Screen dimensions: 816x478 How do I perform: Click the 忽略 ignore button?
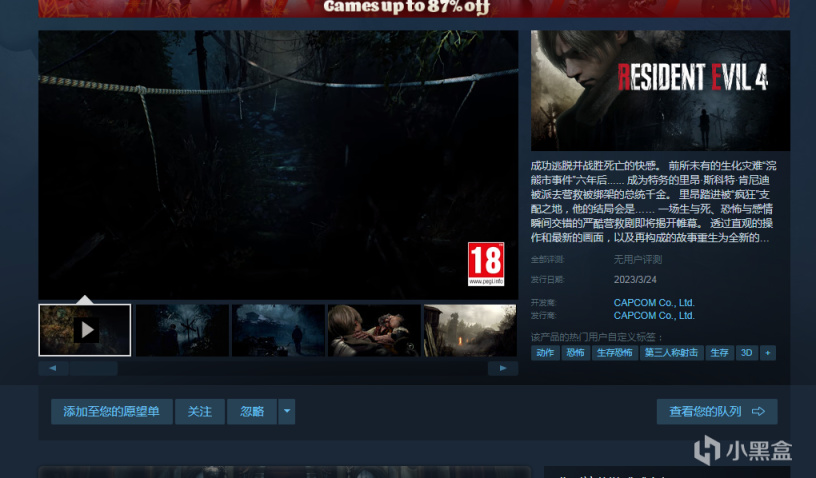point(252,411)
